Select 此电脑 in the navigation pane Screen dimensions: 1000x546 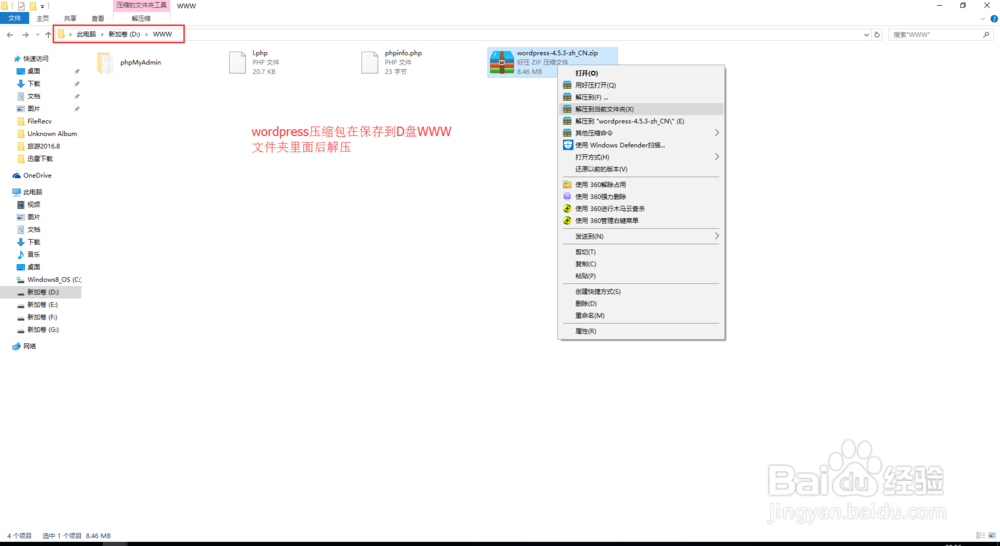pos(33,192)
